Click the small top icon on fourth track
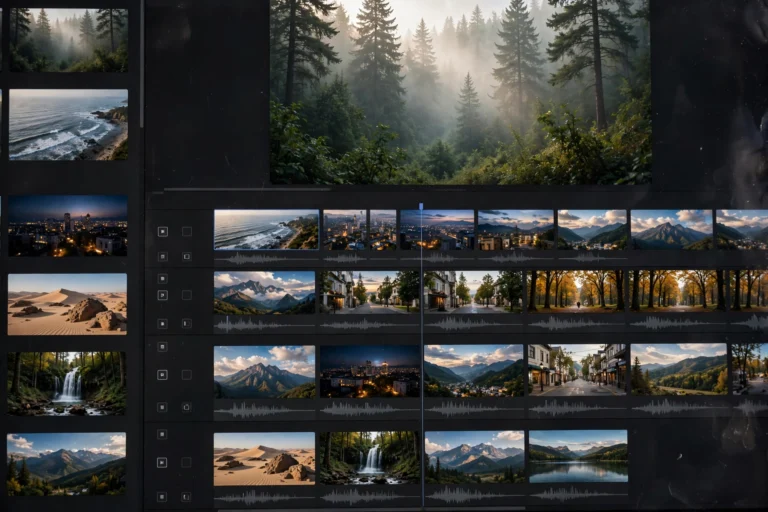The height and width of the screenshot is (512, 768). click(x=162, y=434)
